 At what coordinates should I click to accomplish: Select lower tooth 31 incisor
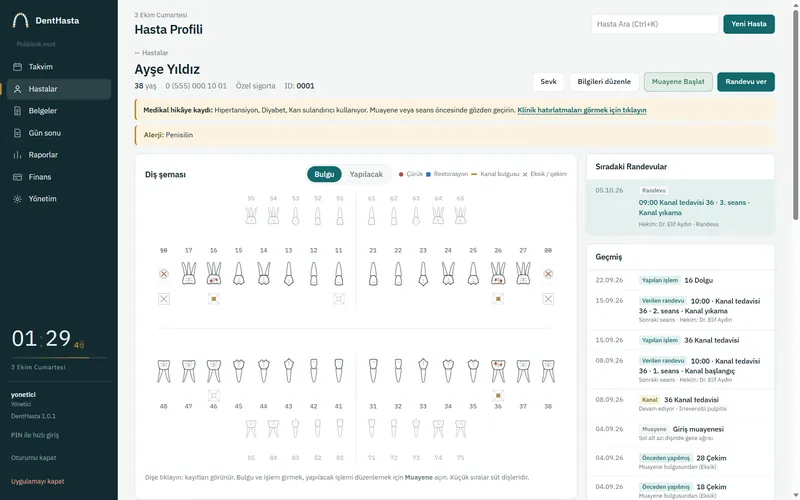pyautogui.click(x=373, y=371)
